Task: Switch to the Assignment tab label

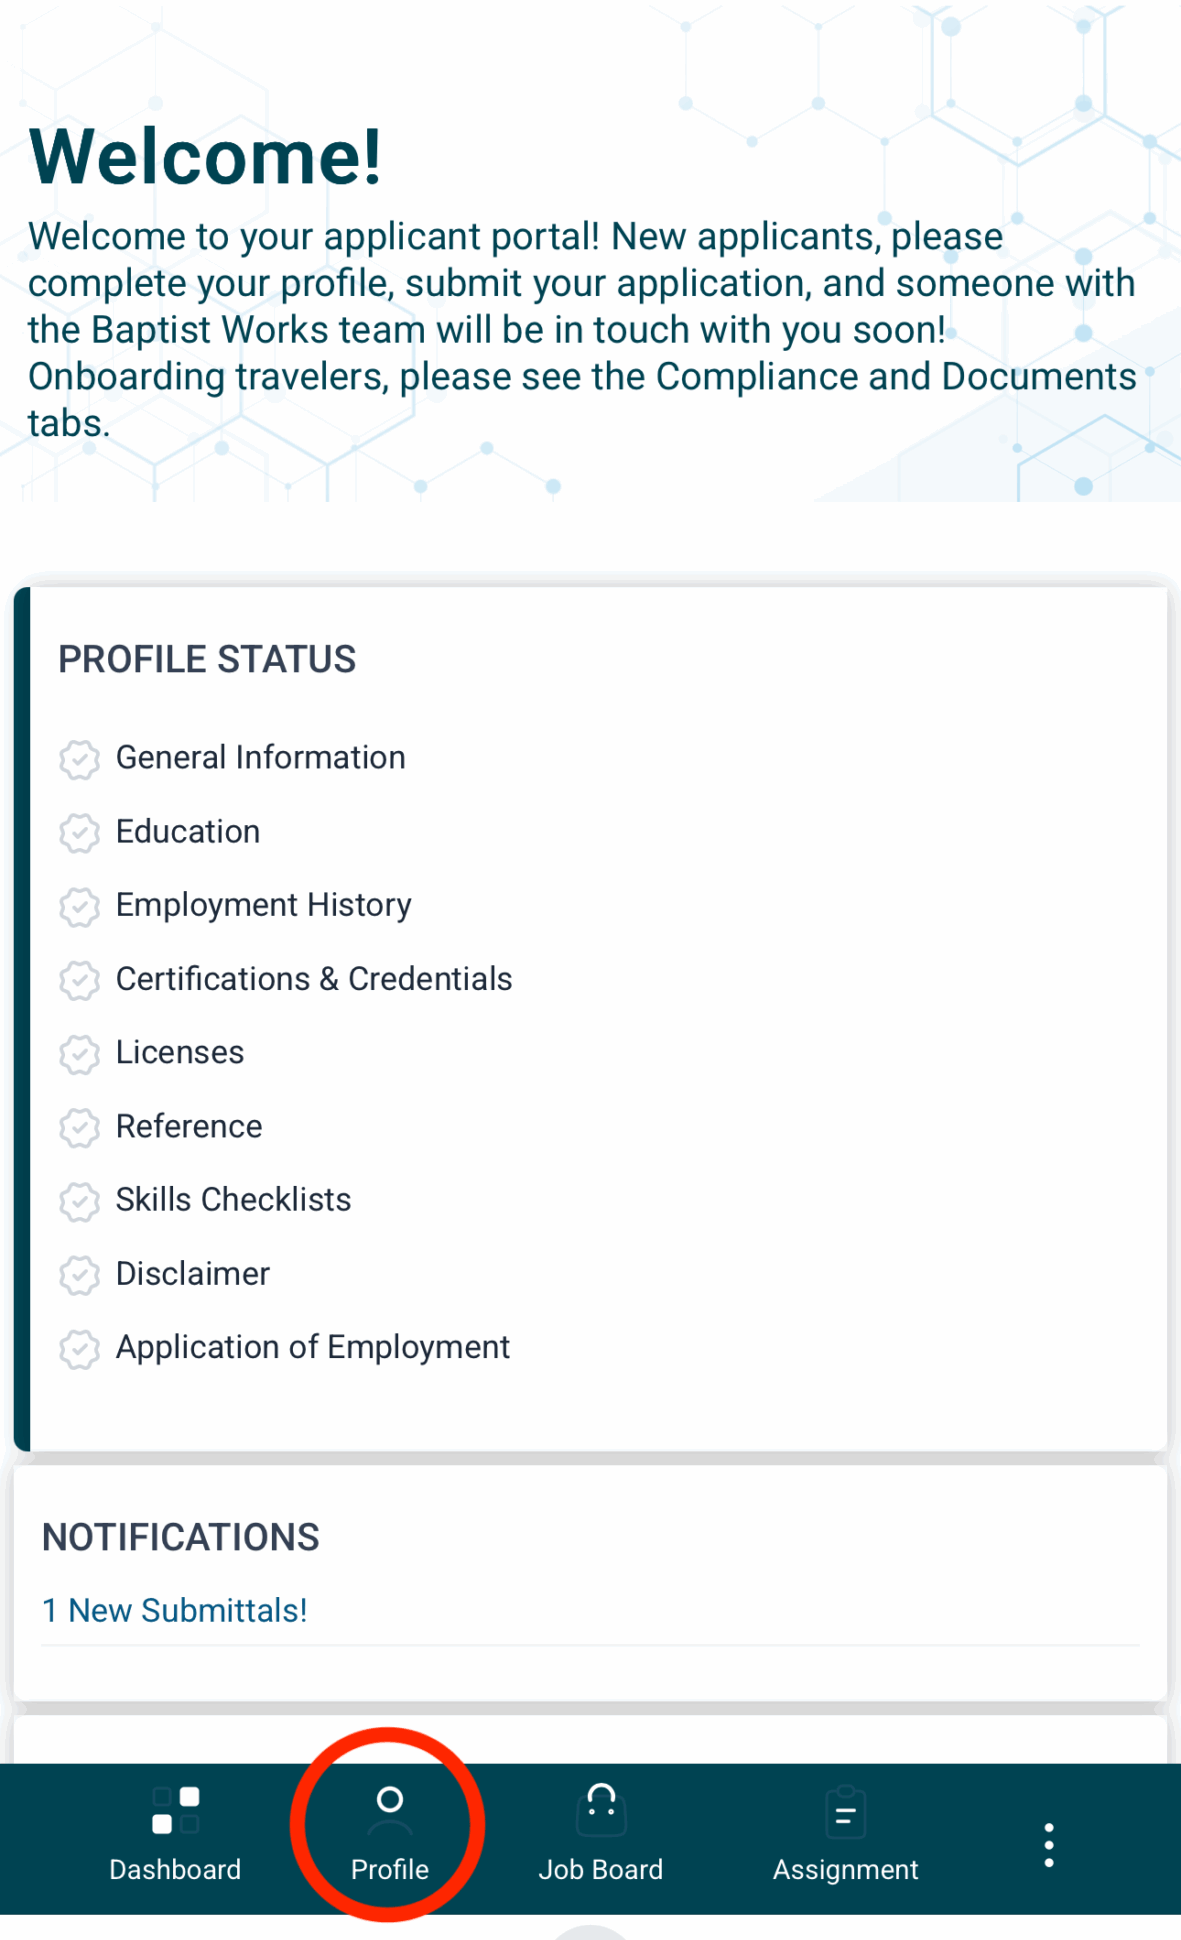Action: [845, 1869]
